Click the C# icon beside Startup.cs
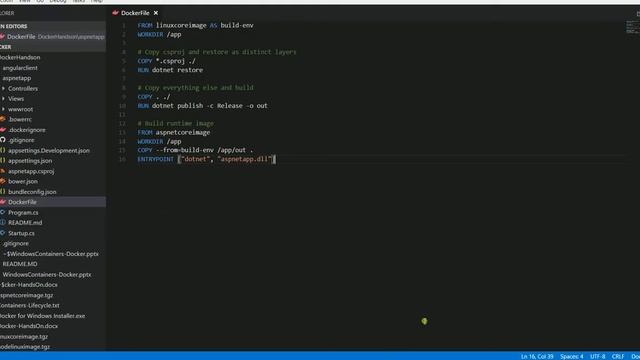 click(x=2, y=233)
